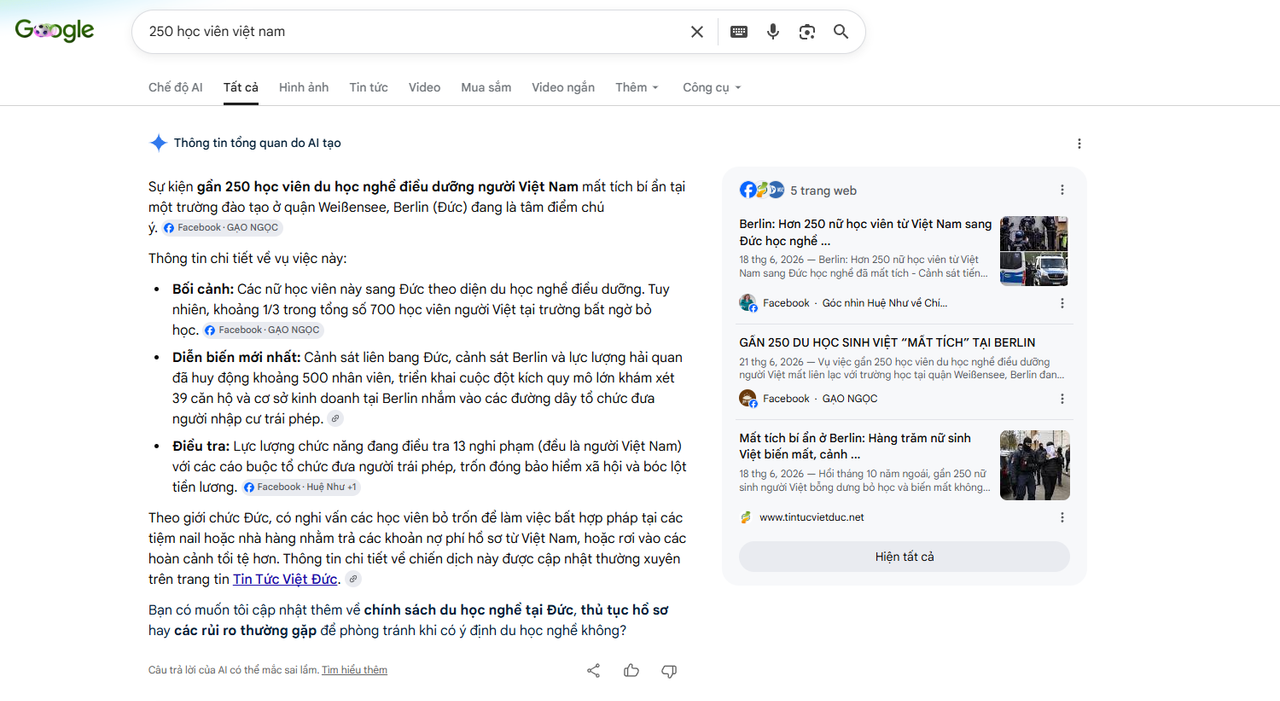The height and width of the screenshot is (701, 1280).
Task: Open 'Berlin: Hơn 250 nữ học viên' result
Action: point(865,232)
